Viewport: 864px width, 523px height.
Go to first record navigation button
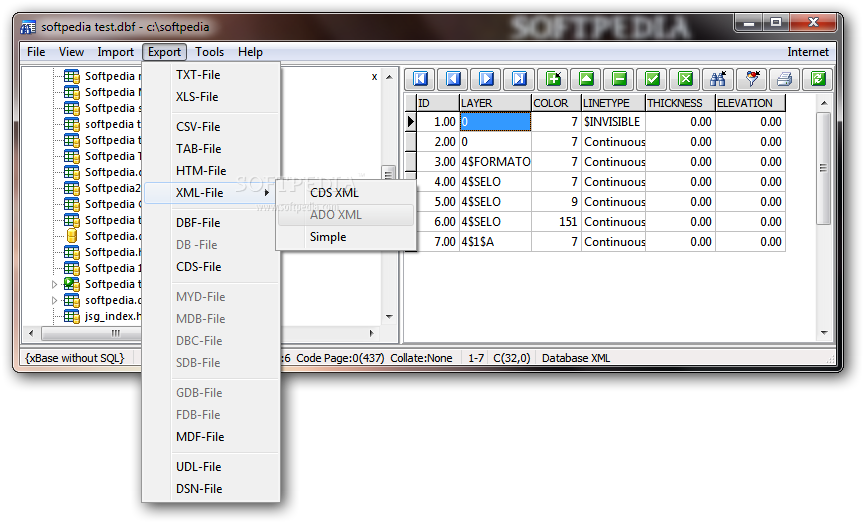(x=420, y=79)
